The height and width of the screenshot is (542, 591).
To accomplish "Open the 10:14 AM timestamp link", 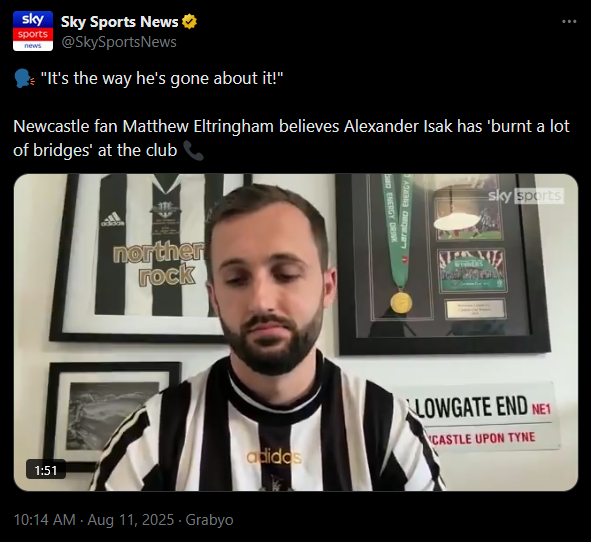I will coord(44,520).
